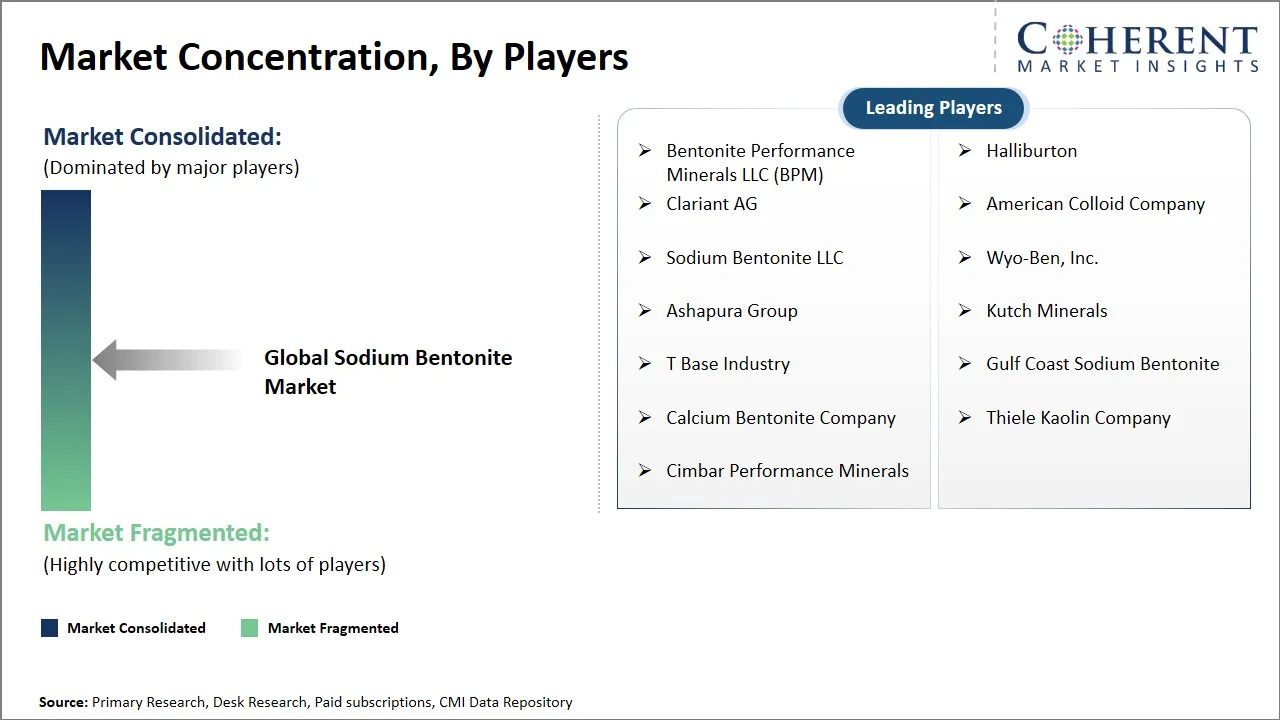Select the Market Consolidated heading
Screen dimensions: 1280x720
click(162, 137)
